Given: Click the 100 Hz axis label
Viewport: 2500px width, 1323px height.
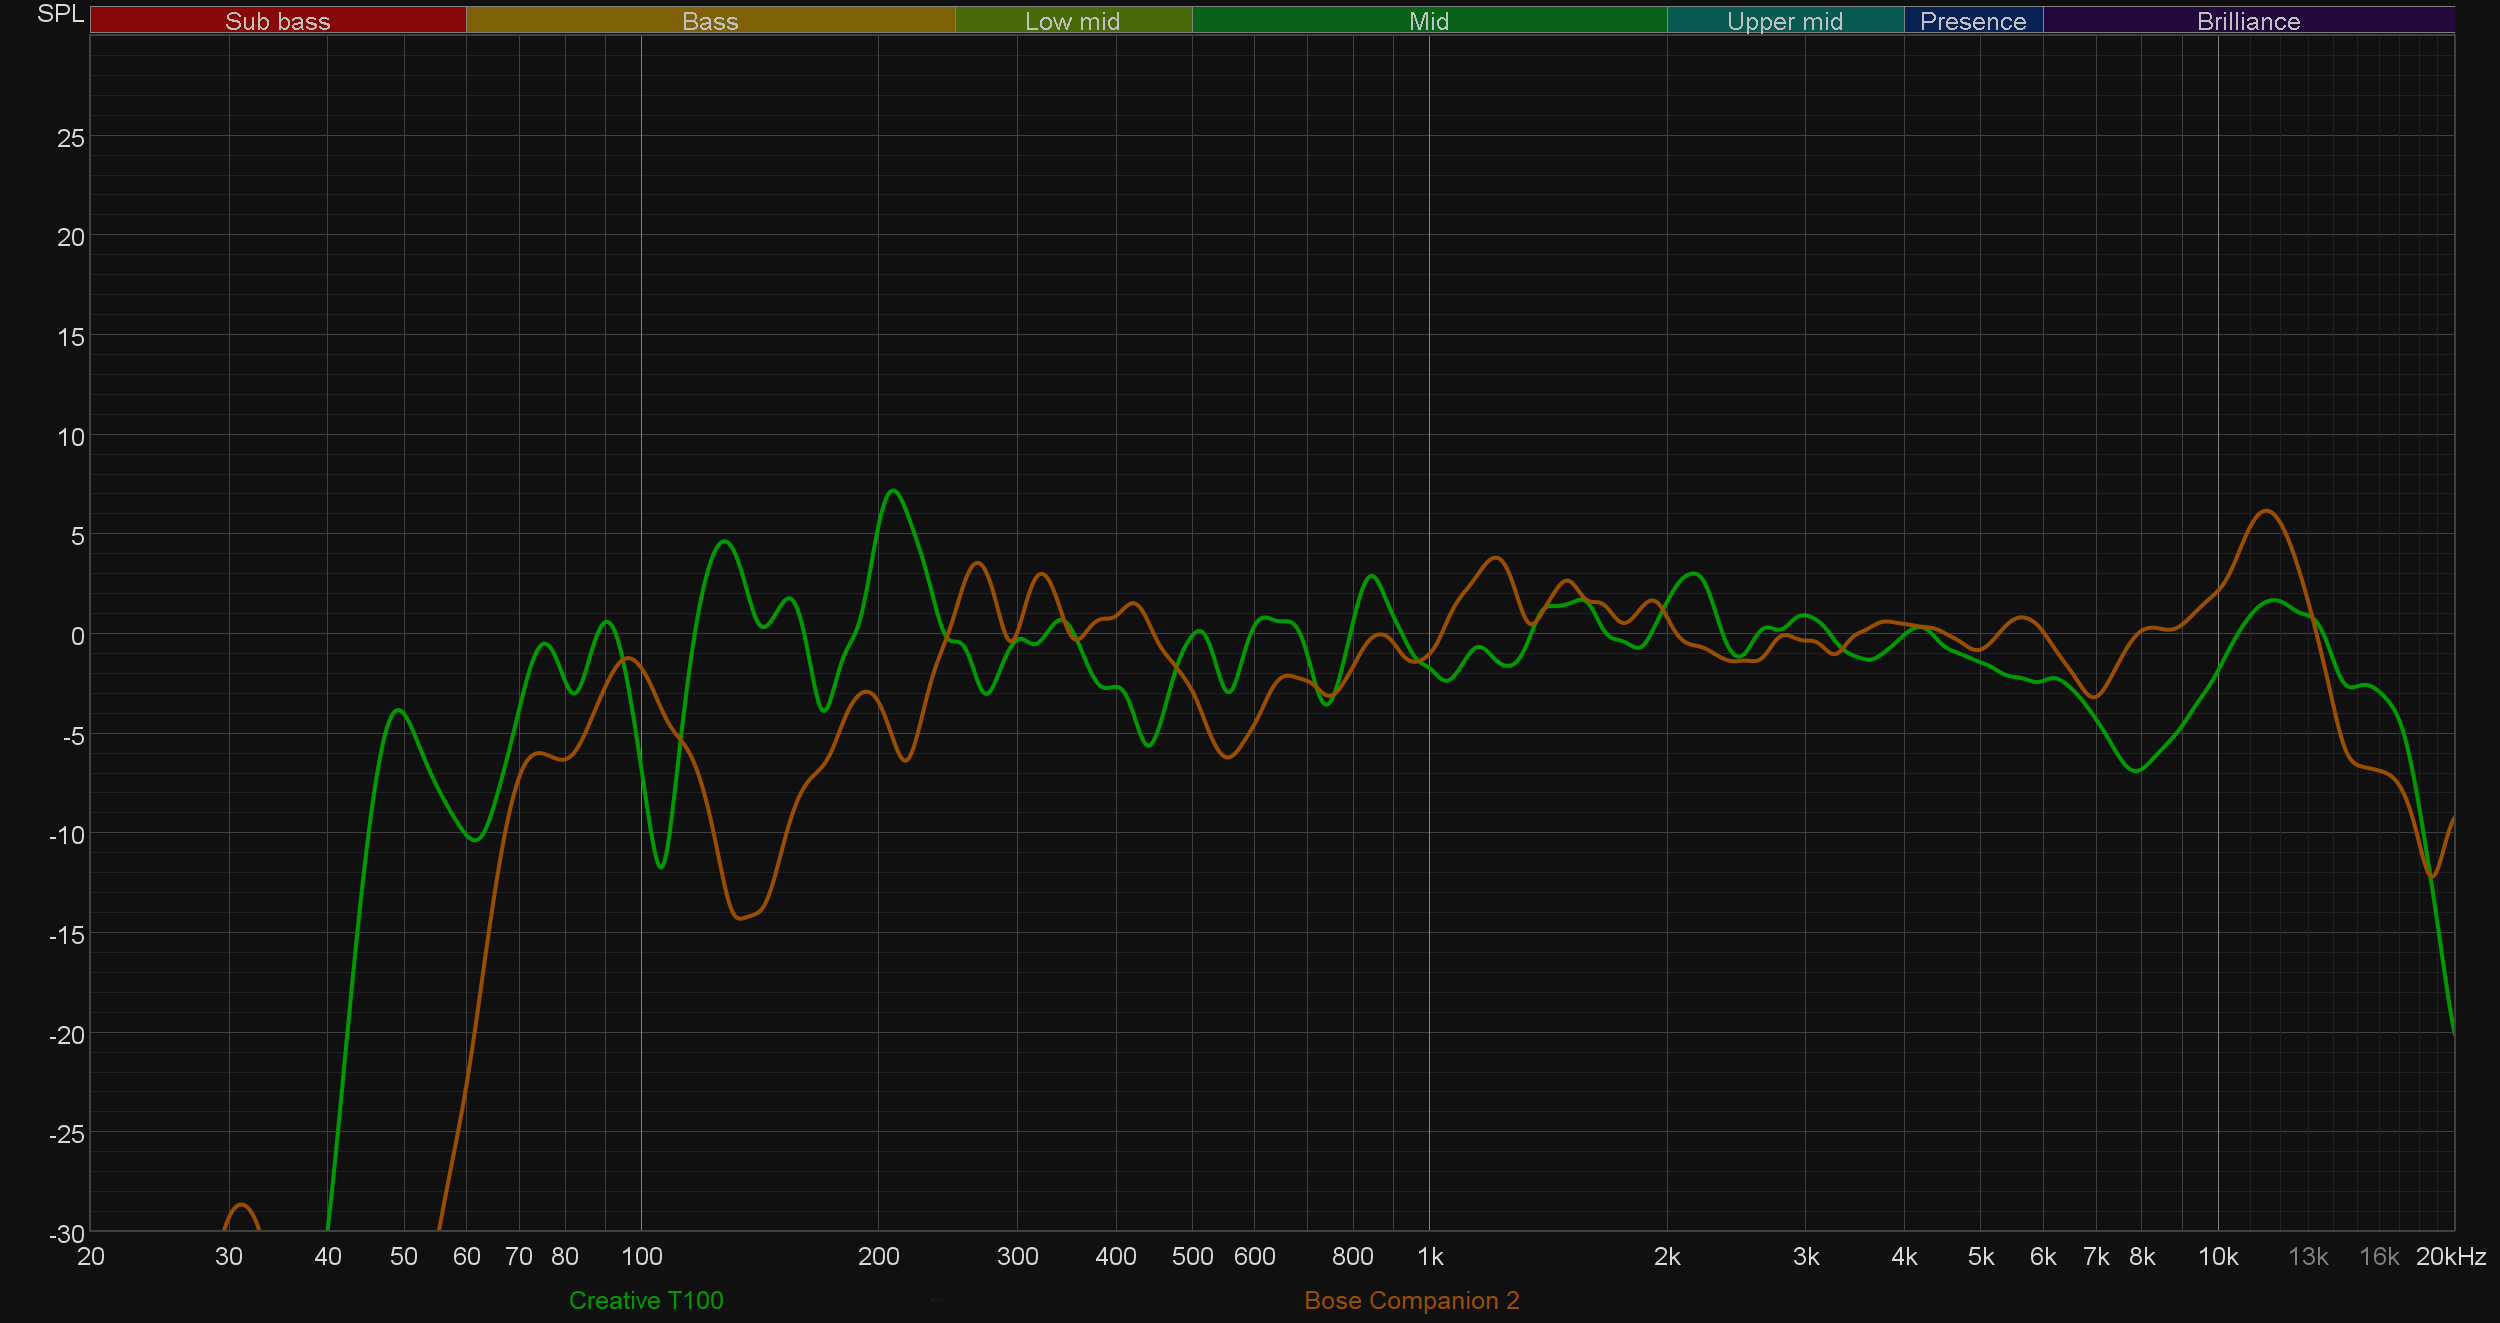Looking at the screenshot, I should point(641,1257).
